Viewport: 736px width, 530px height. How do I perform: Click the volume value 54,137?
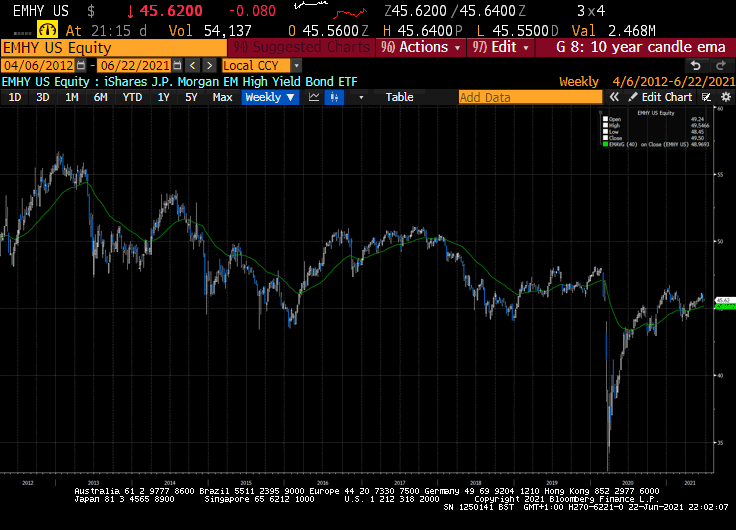[228, 31]
